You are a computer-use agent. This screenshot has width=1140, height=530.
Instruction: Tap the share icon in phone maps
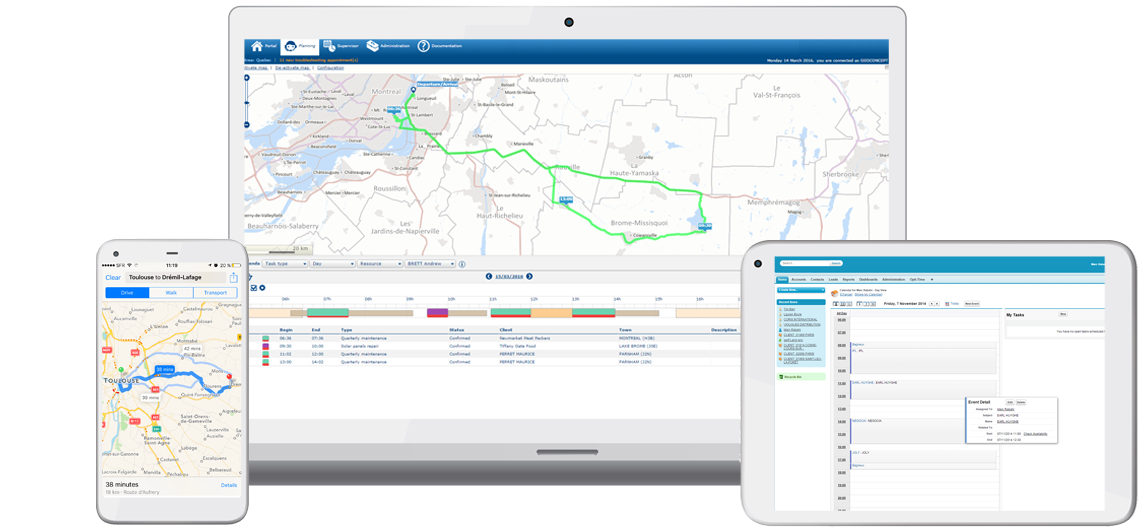click(234, 277)
